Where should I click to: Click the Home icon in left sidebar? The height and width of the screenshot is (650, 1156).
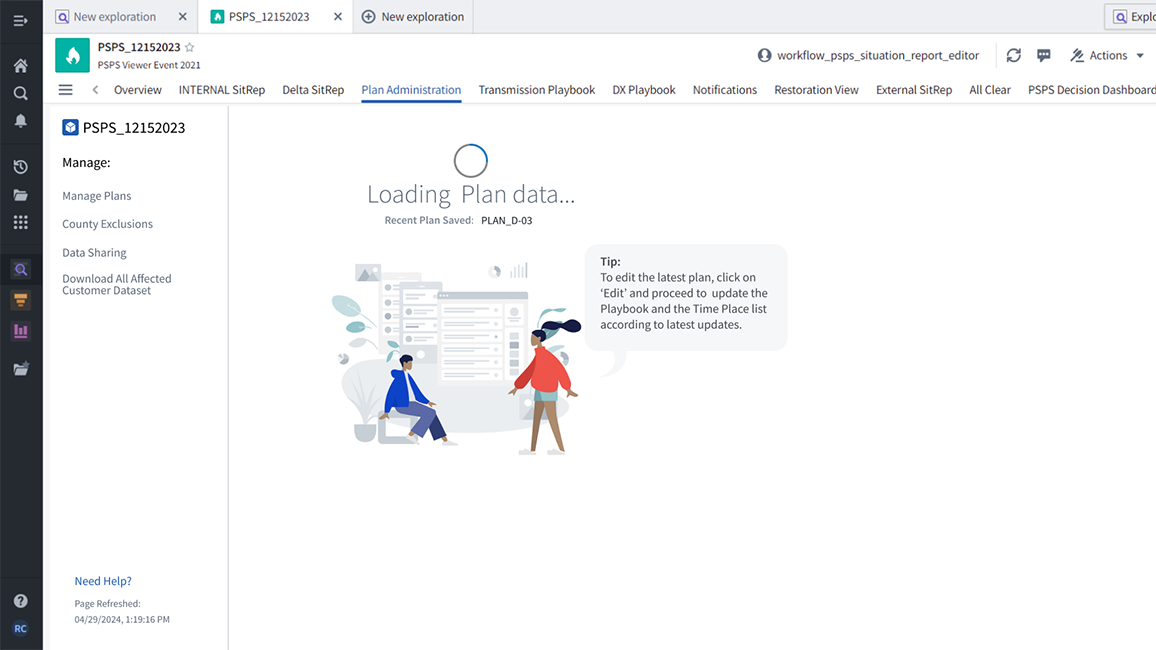point(20,66)
